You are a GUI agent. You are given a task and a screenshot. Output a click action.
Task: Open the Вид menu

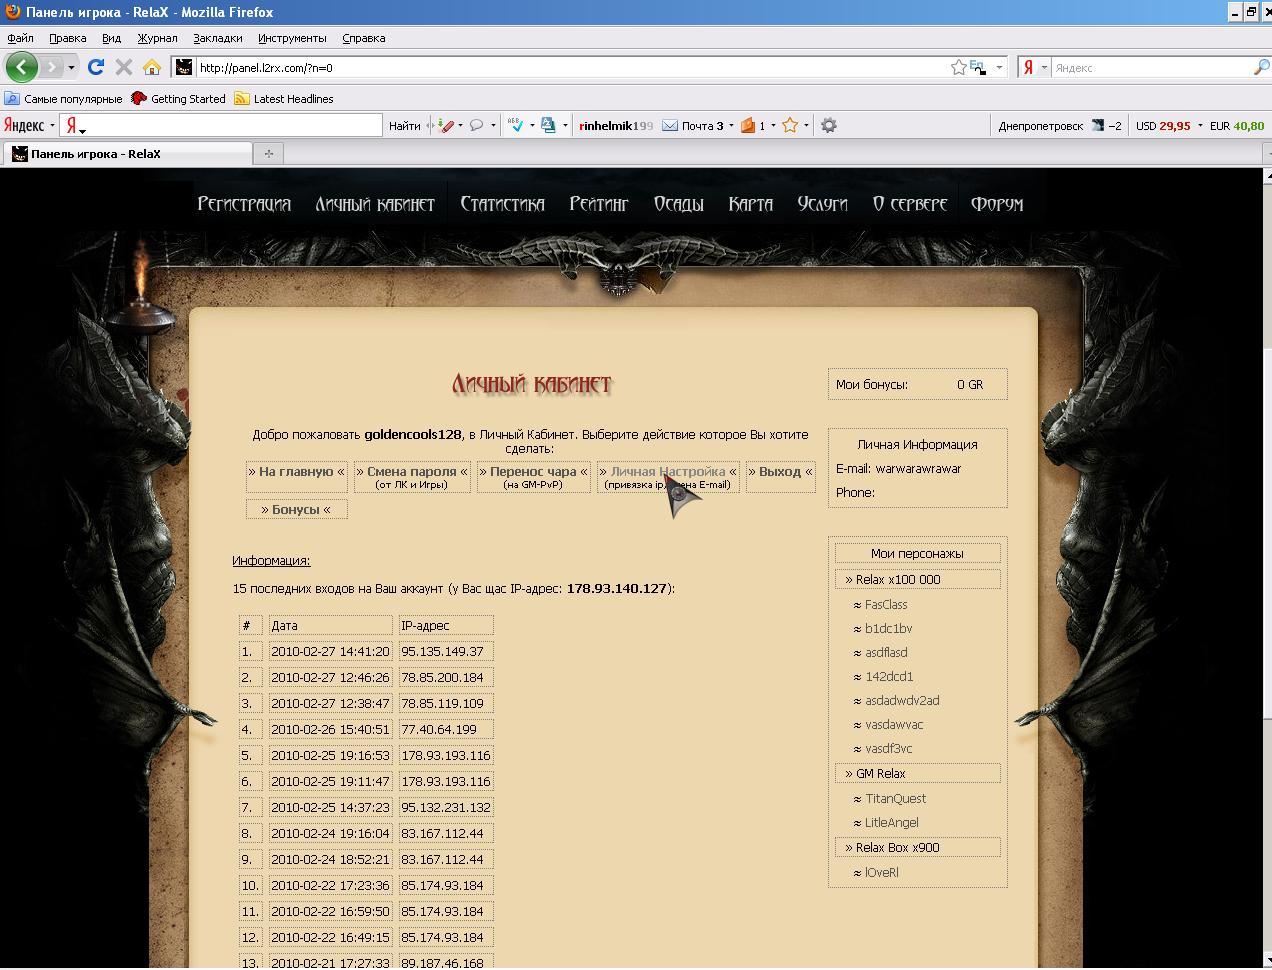point(111,38)
